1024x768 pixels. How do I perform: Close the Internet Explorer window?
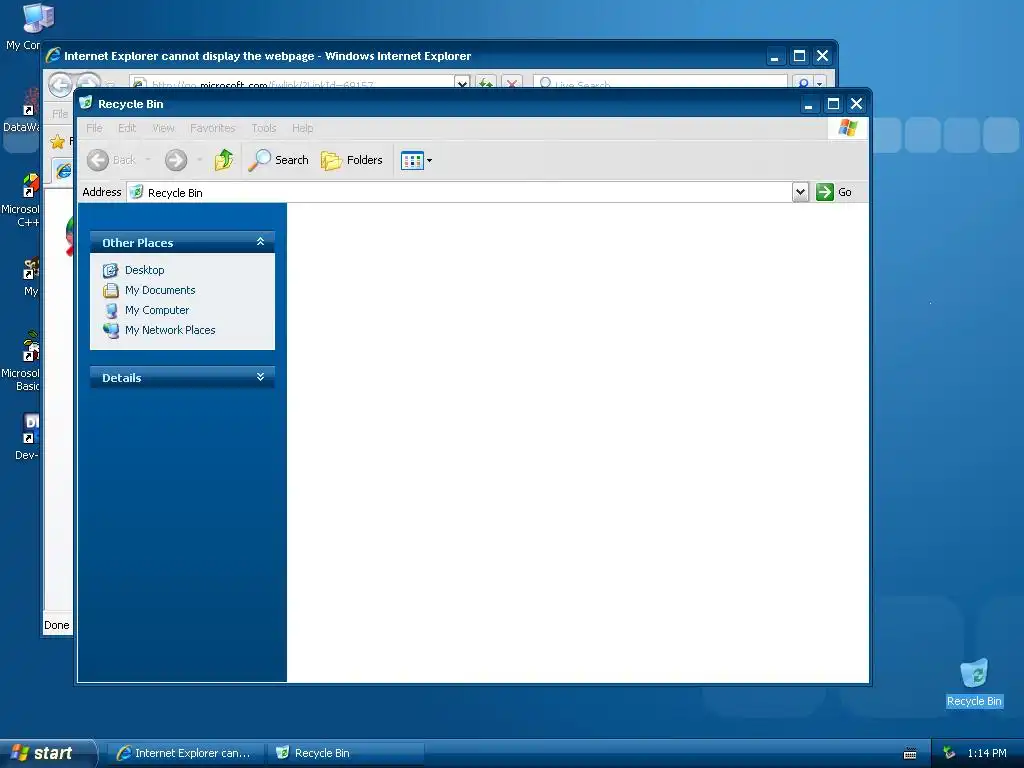click(822, 56)
